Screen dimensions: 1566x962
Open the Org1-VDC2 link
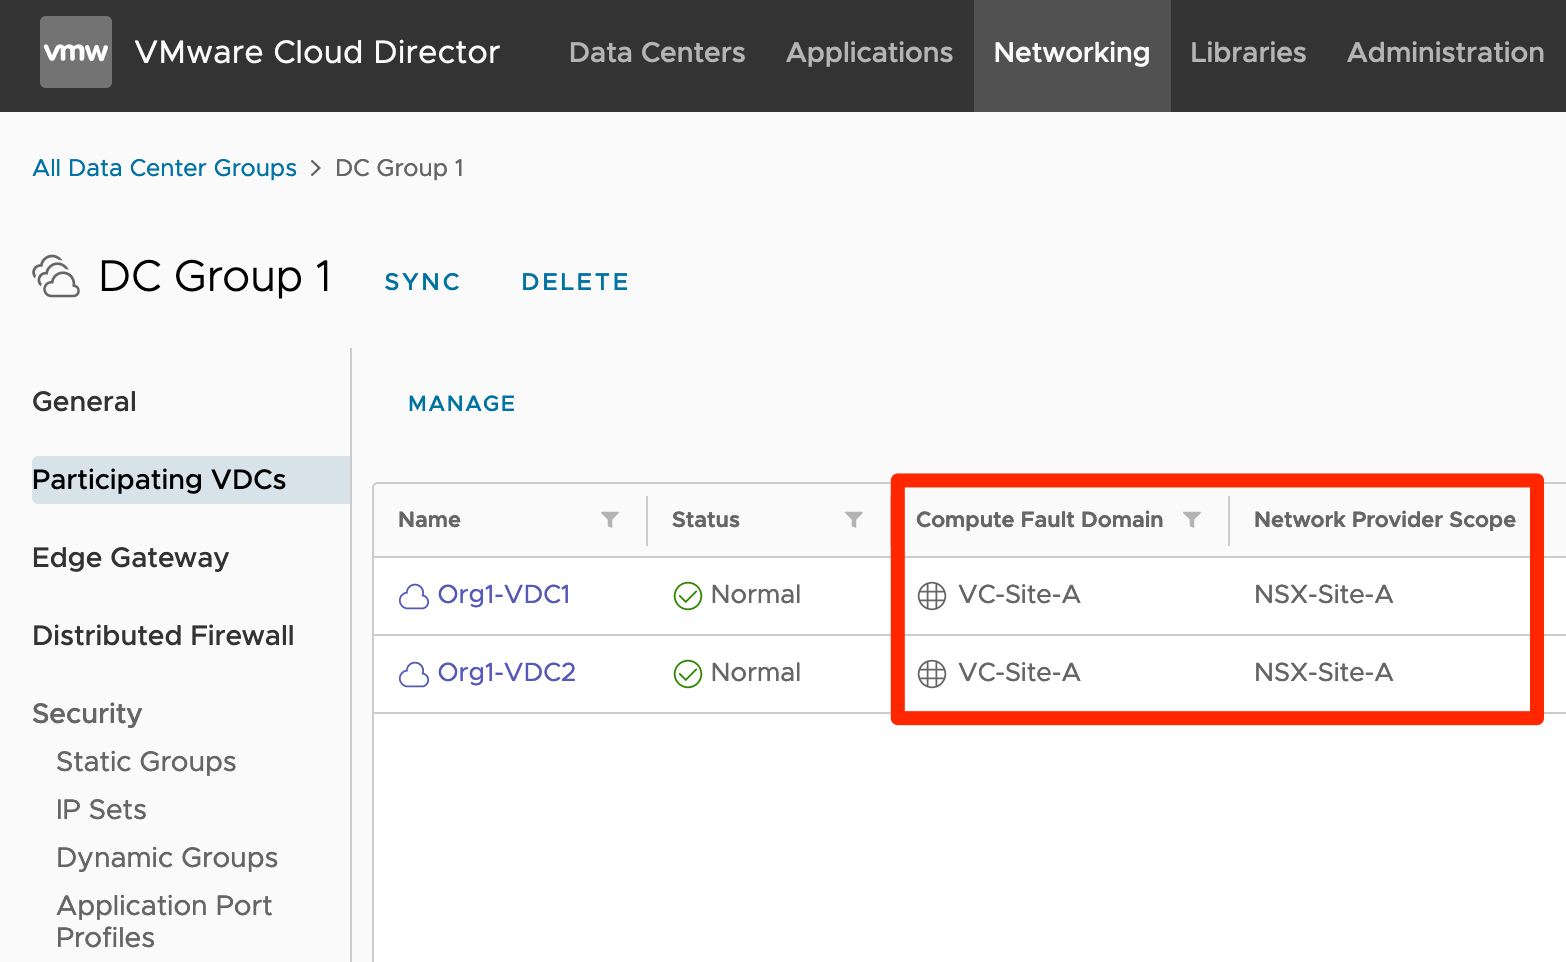pyautogui.click(x=507, y=673)
